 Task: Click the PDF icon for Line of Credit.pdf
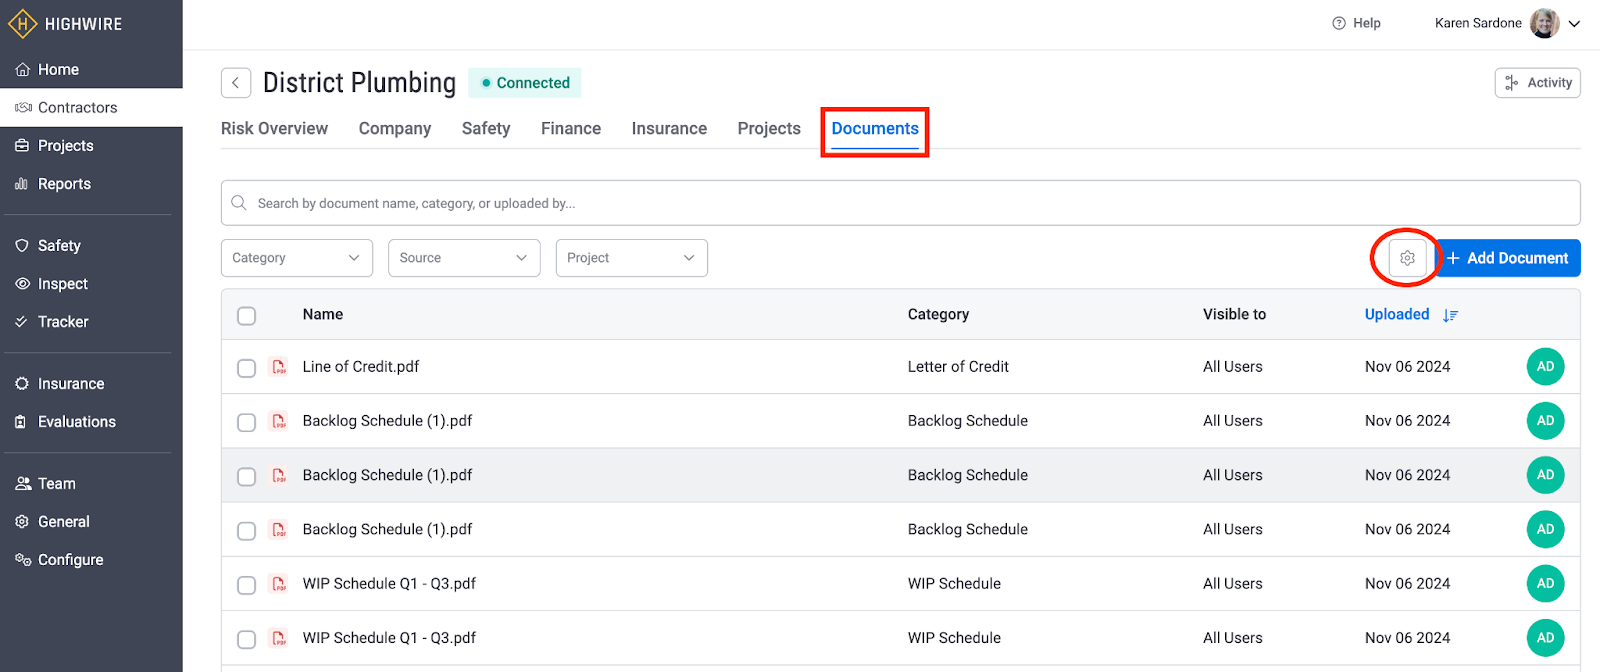279,367
